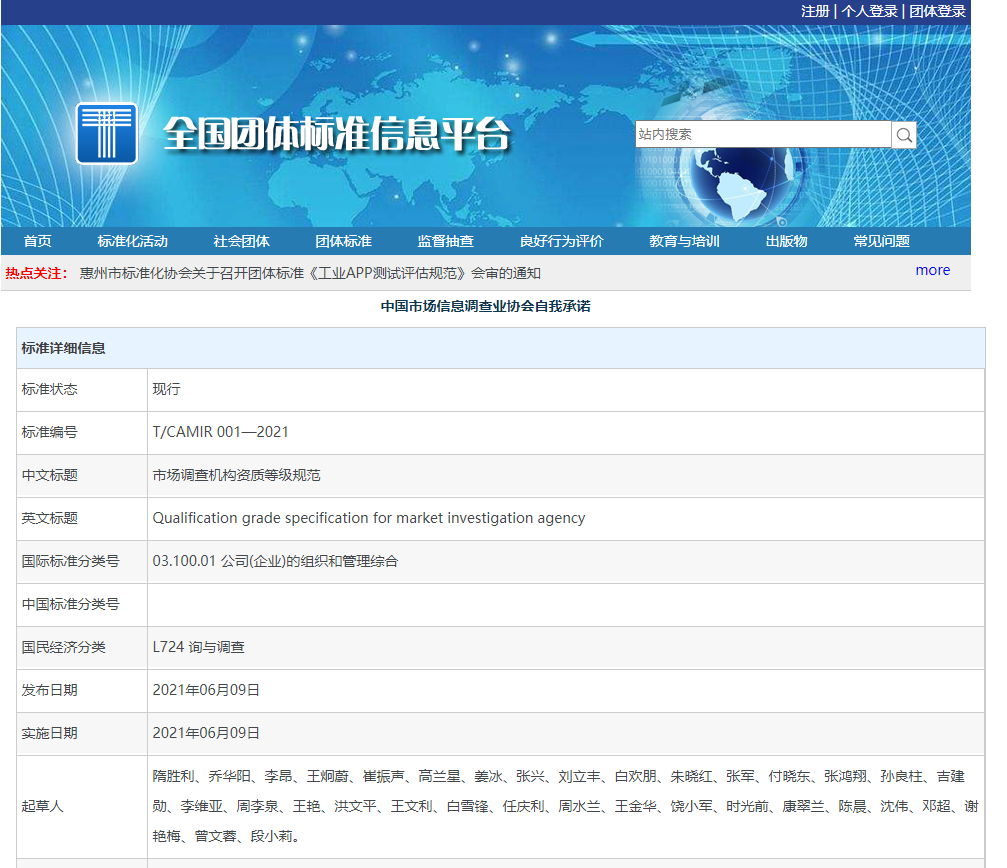Click the 国民经济分类 row label
Screen dimensions: 1007x868
[x=64, y=647]
